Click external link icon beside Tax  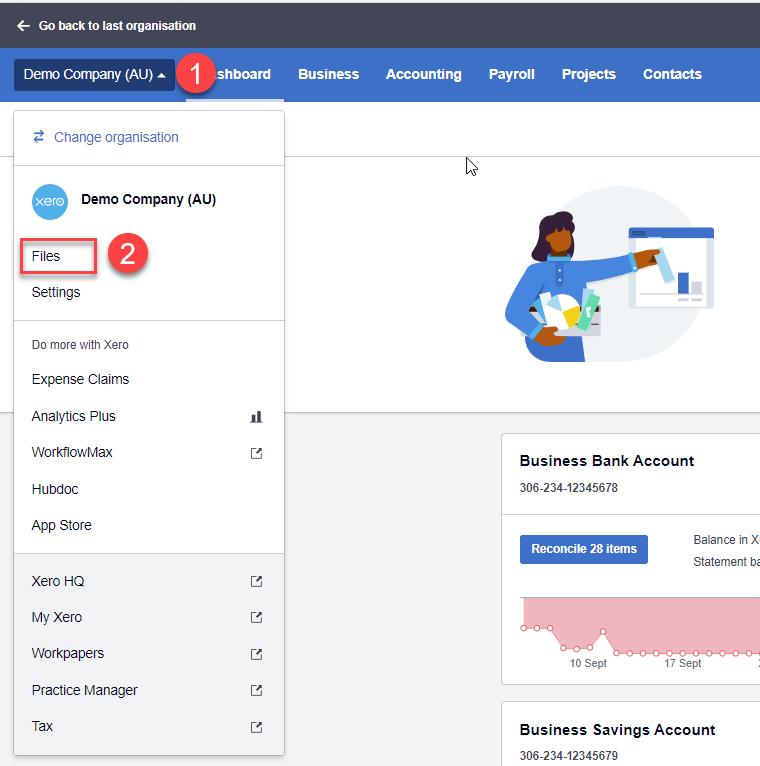point(256,727)
